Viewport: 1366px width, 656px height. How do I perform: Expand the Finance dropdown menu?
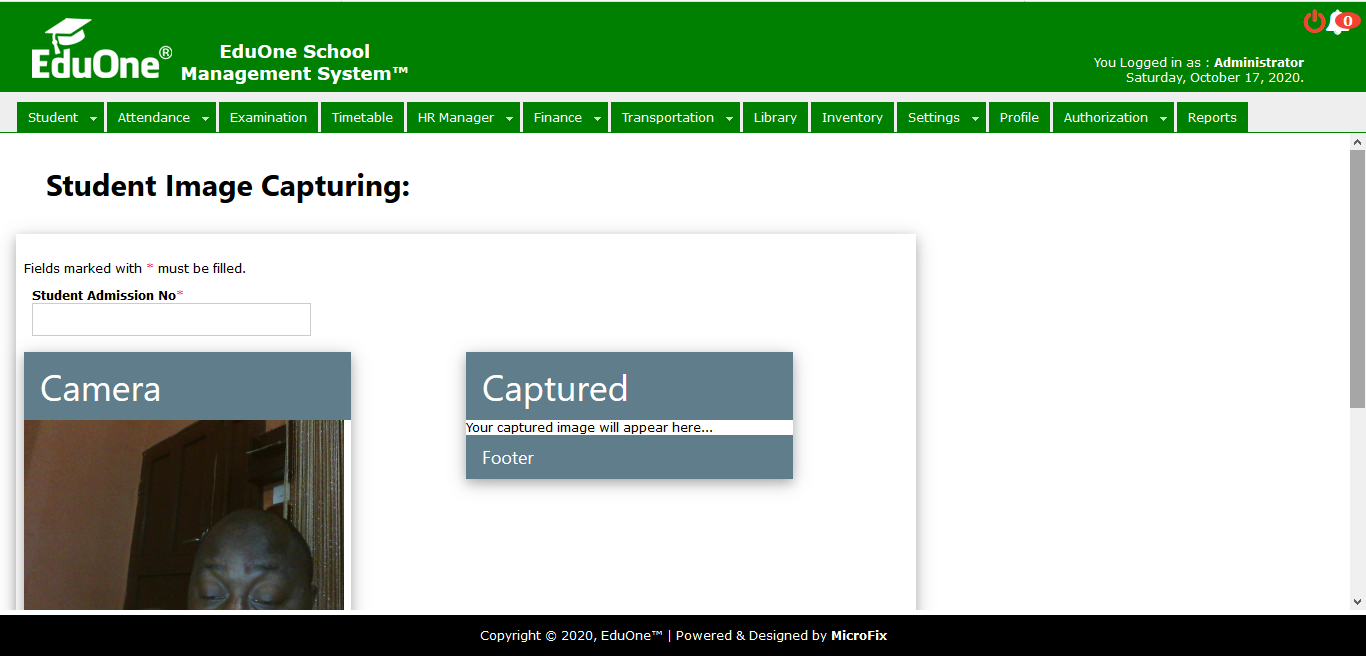tap(597, 118)
